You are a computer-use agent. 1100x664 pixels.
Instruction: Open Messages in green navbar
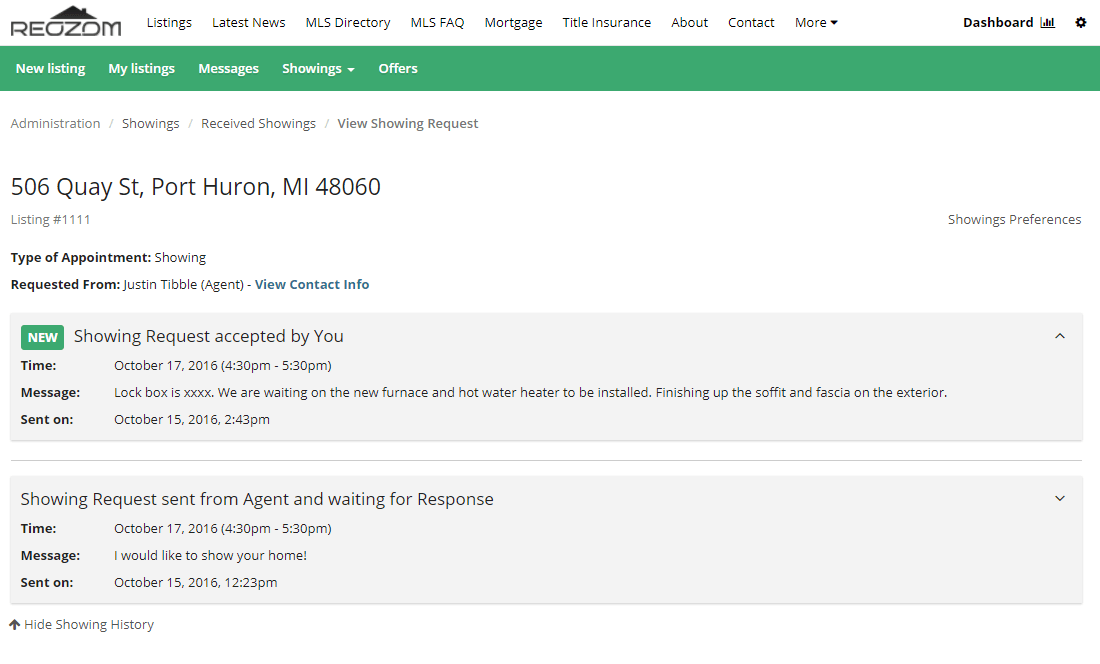click(228, 69)
